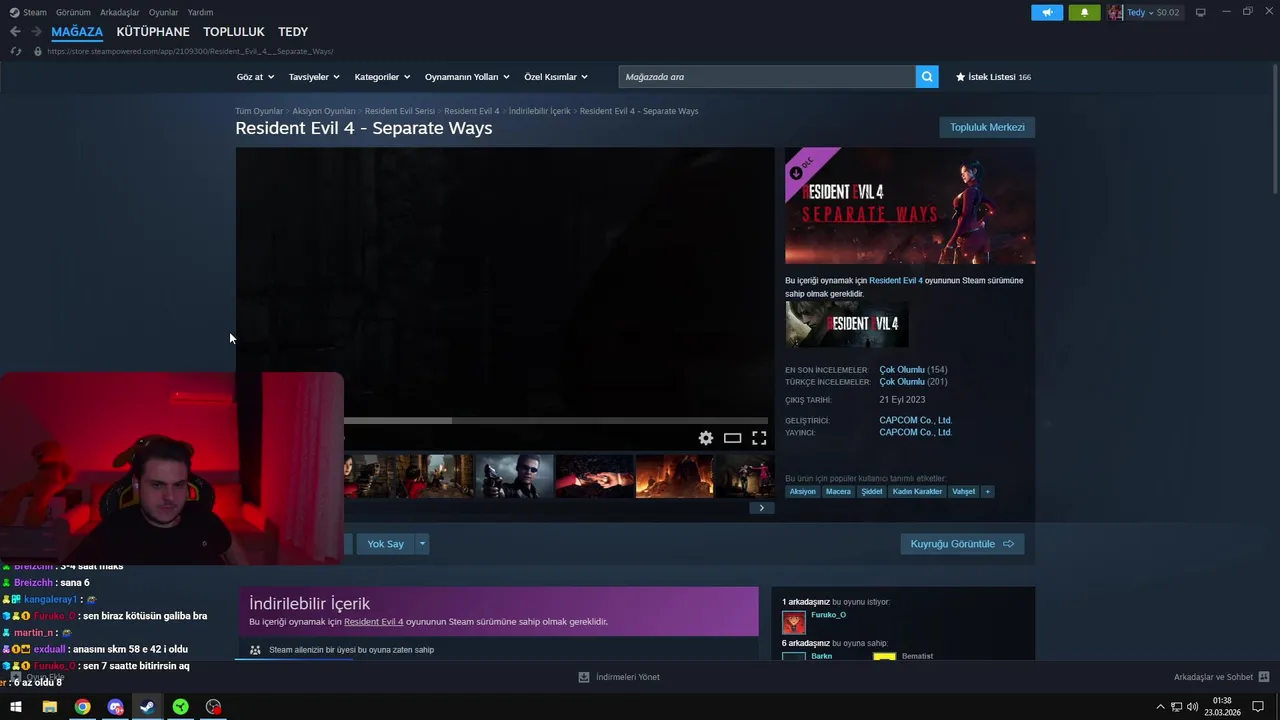This screenshot has width=1280, height=720.
Task: Open the Steam menu with logo
Action: tap(28, 12)
